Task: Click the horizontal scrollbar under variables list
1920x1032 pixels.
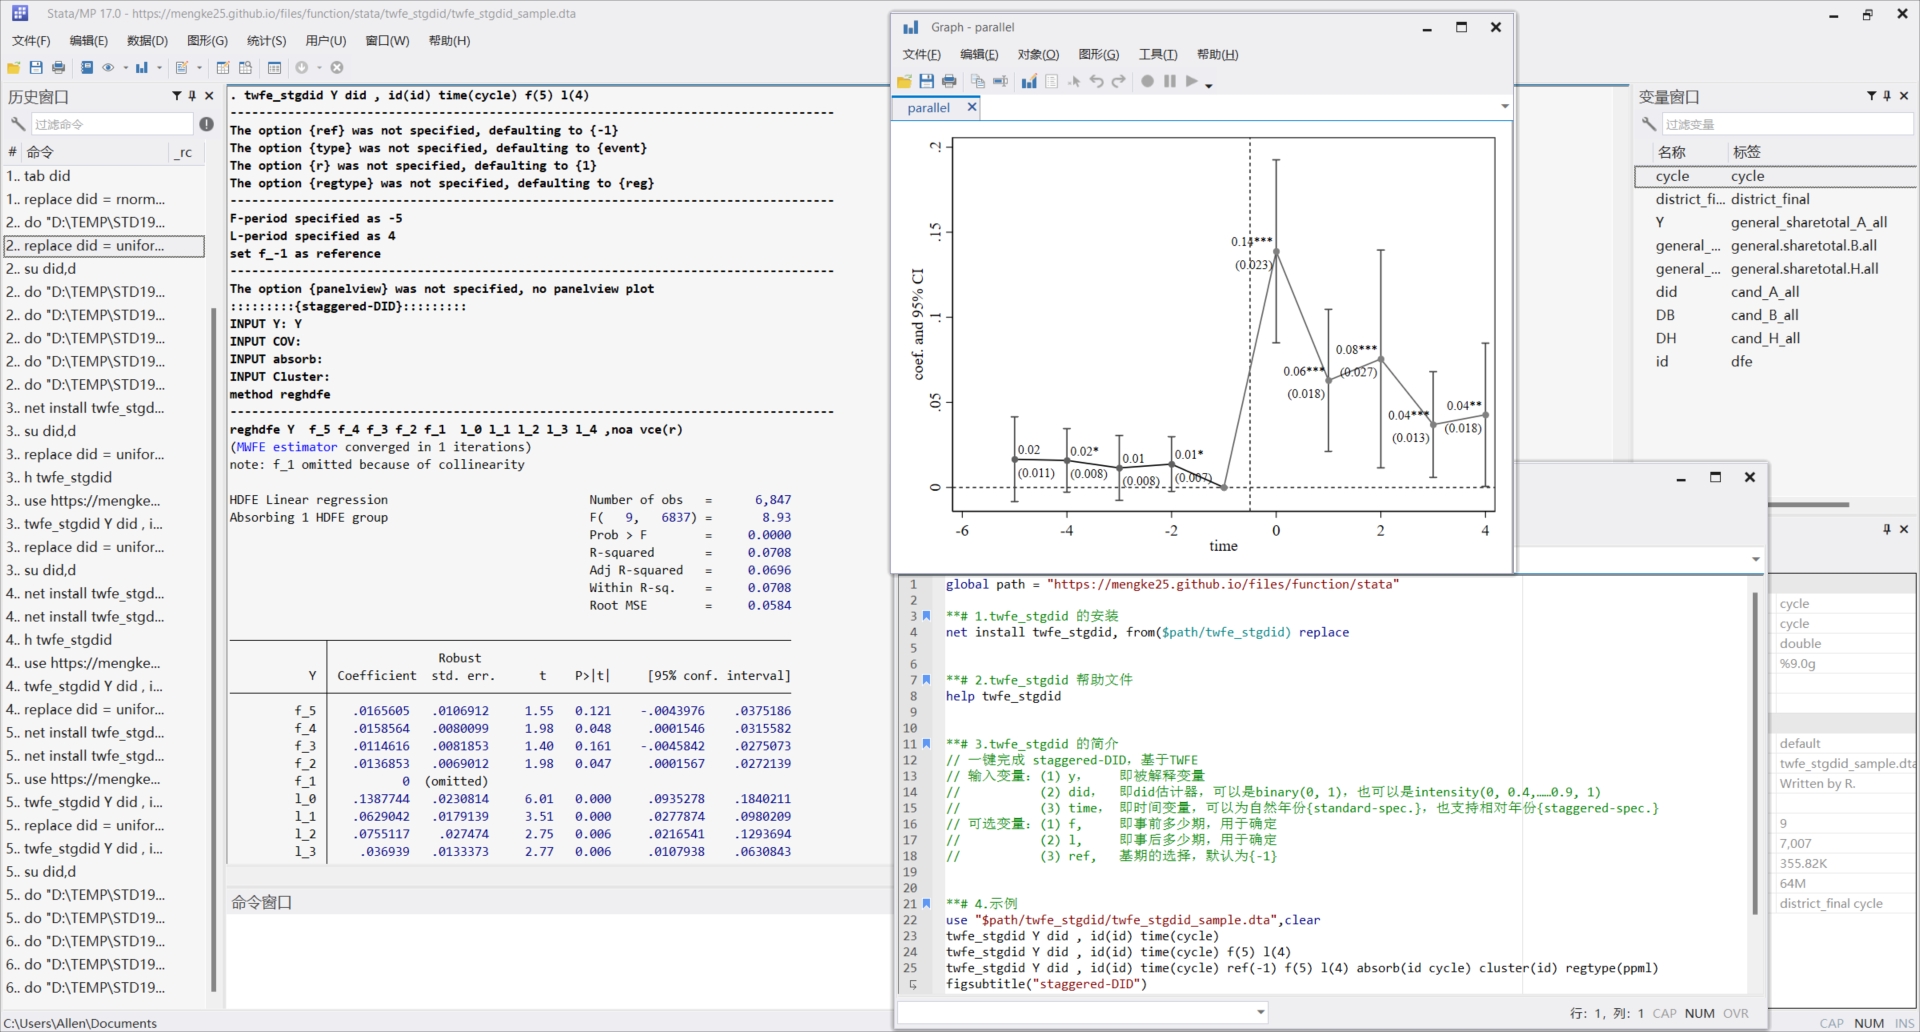Action: tap(1808, 504)
